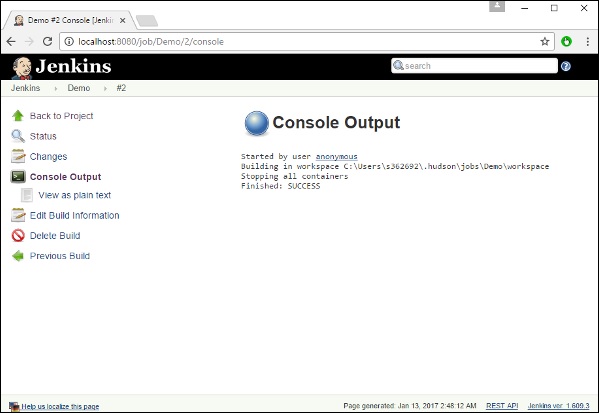
Task: Close the Demo #2 Console tab
Action: click(x=123, y=20)
